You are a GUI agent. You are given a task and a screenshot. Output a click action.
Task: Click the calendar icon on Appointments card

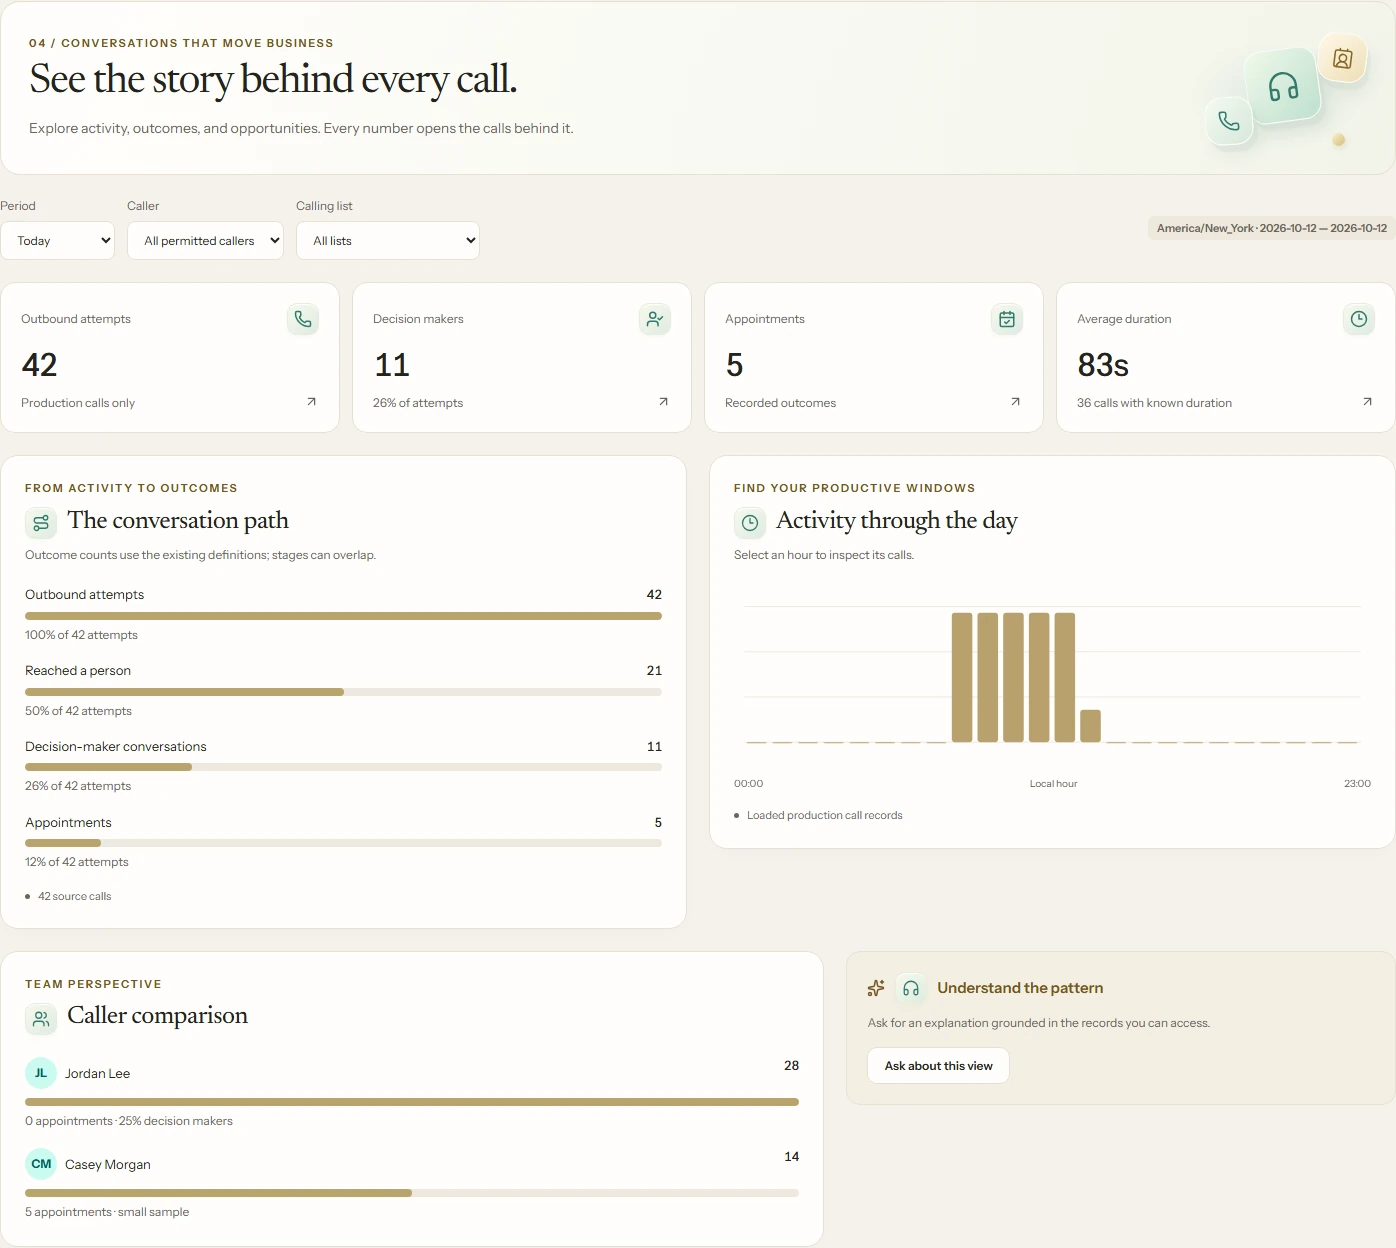pyautogui.click(x=1007, y=319)
